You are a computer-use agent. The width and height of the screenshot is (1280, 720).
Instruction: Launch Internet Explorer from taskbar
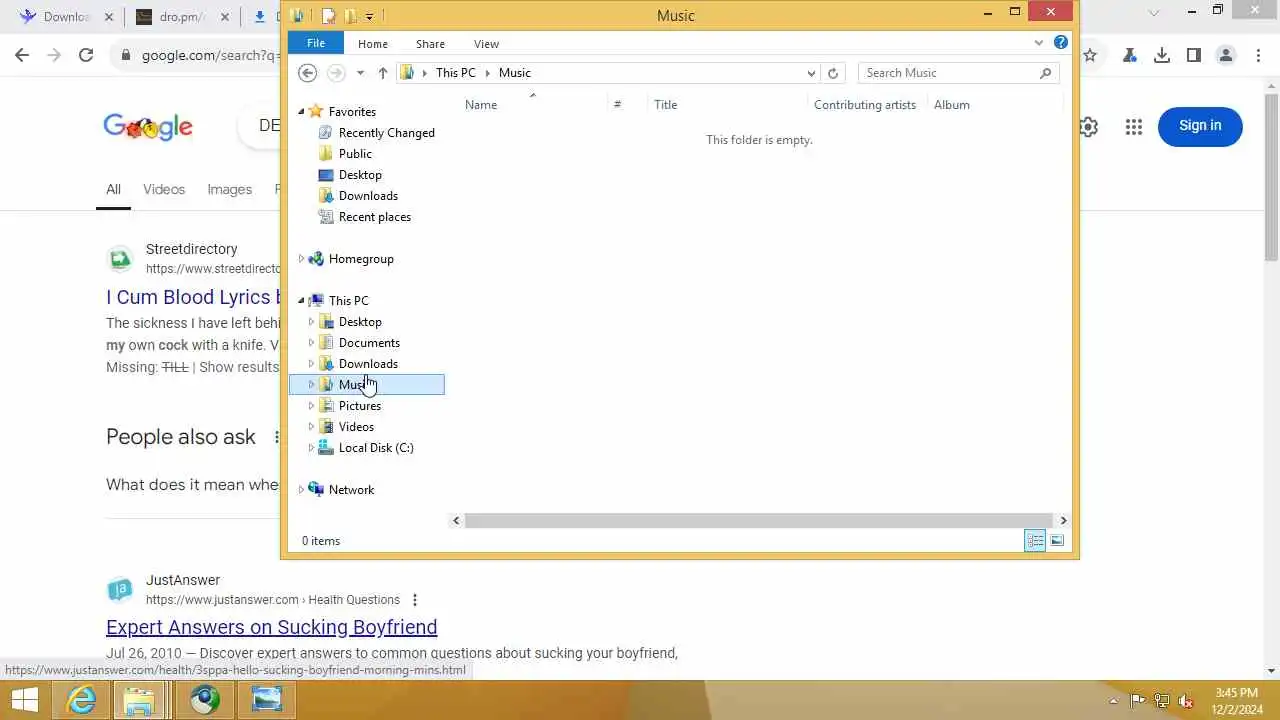(x=81, y=700)
